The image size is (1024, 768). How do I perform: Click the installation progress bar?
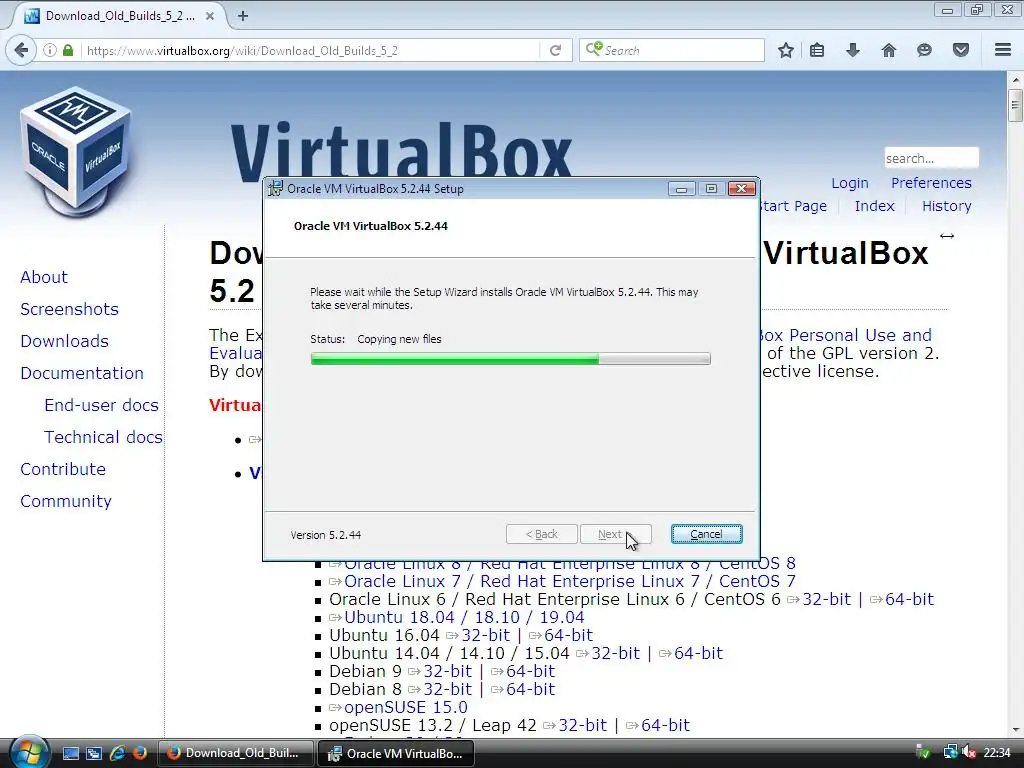point(511,359)
